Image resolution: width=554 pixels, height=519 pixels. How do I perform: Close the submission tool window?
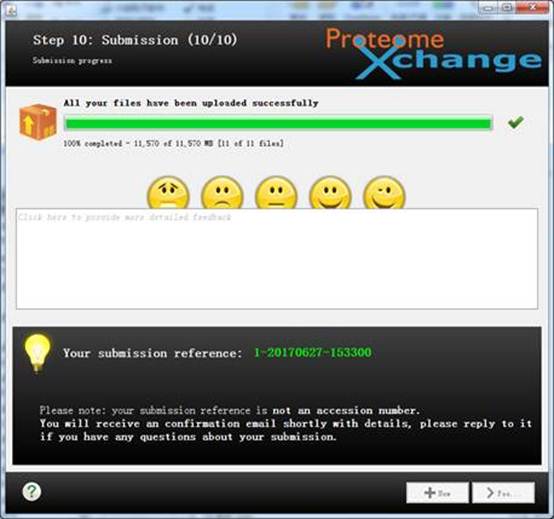click(x=534, y=8)
